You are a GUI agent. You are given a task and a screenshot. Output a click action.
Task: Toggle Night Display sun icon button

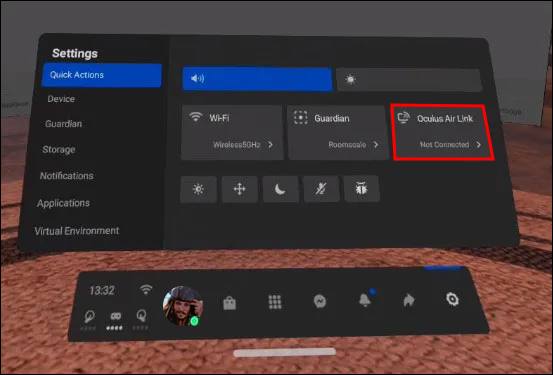coord(198,189)
